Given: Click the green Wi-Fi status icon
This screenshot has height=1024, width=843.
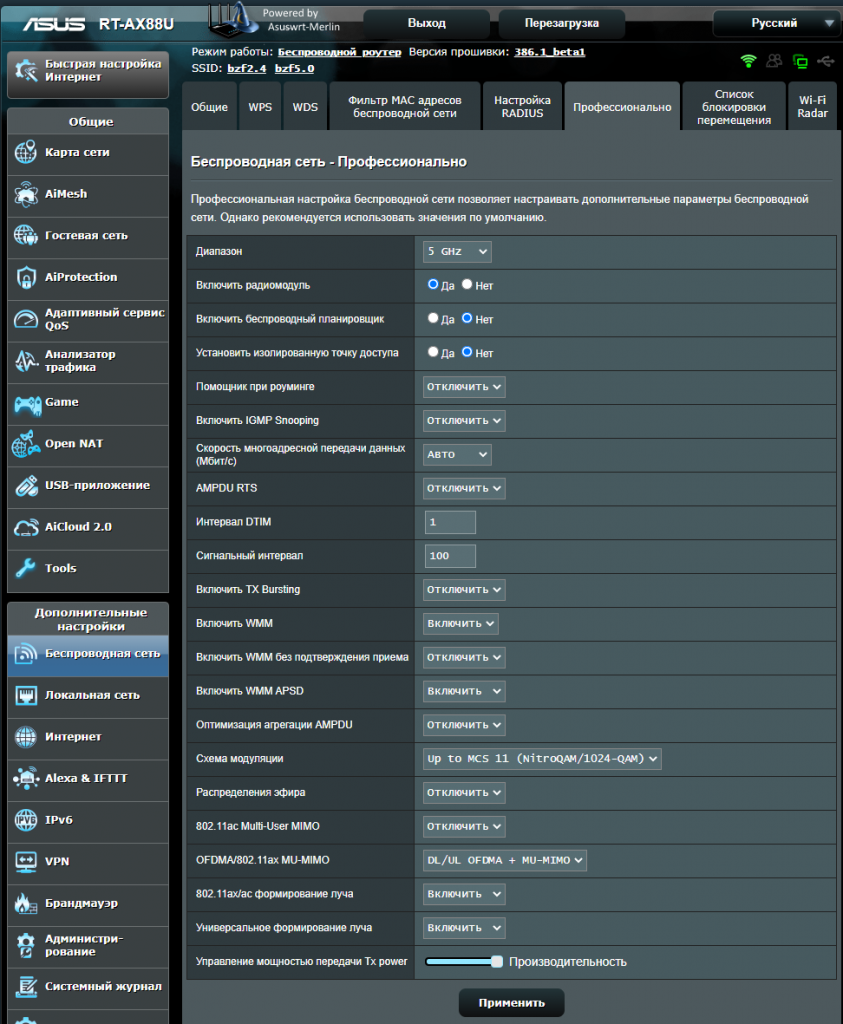Looking at the screenshot, I should coord(748,61).
